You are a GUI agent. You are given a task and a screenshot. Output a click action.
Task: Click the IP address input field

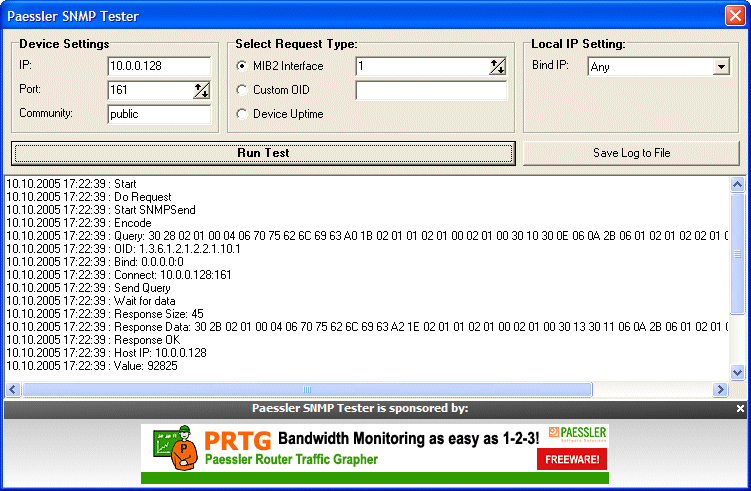pos(159,66)
